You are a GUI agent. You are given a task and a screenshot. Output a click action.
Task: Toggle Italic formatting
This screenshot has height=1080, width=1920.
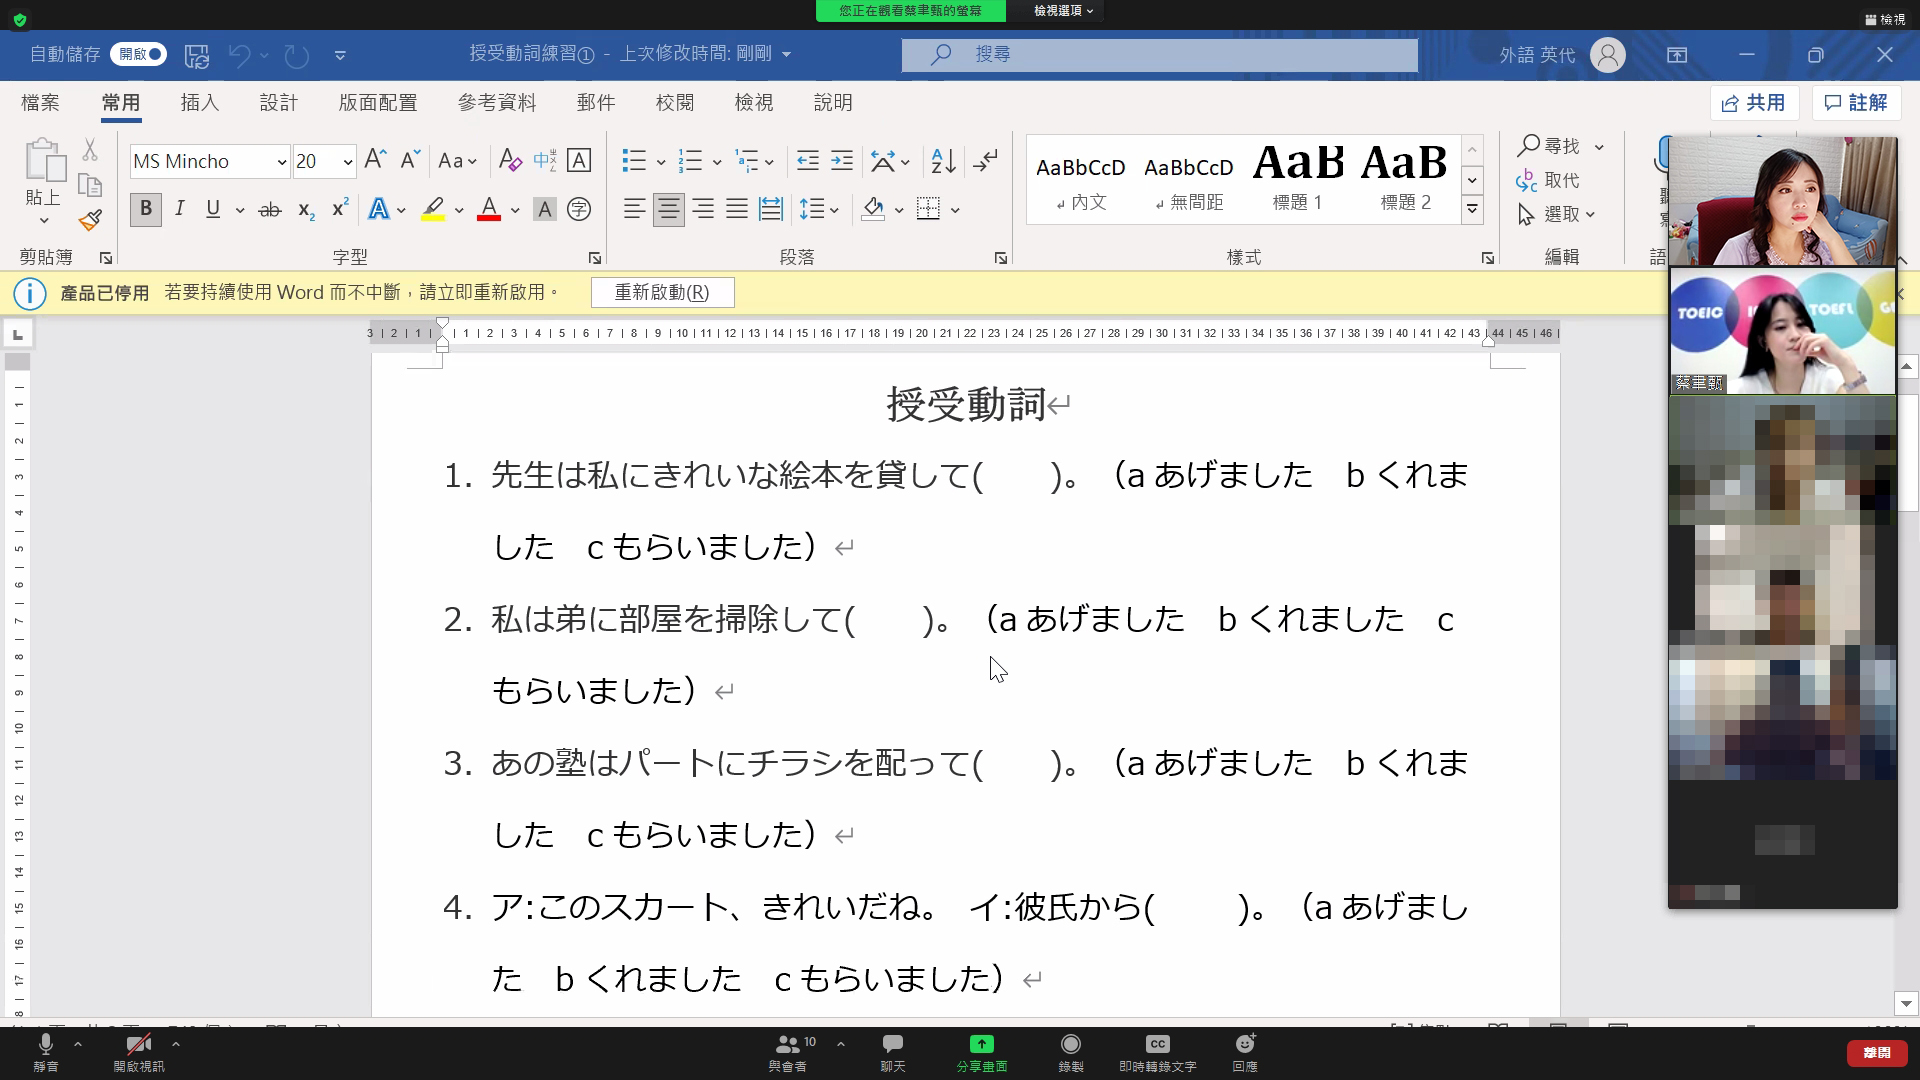180,208
